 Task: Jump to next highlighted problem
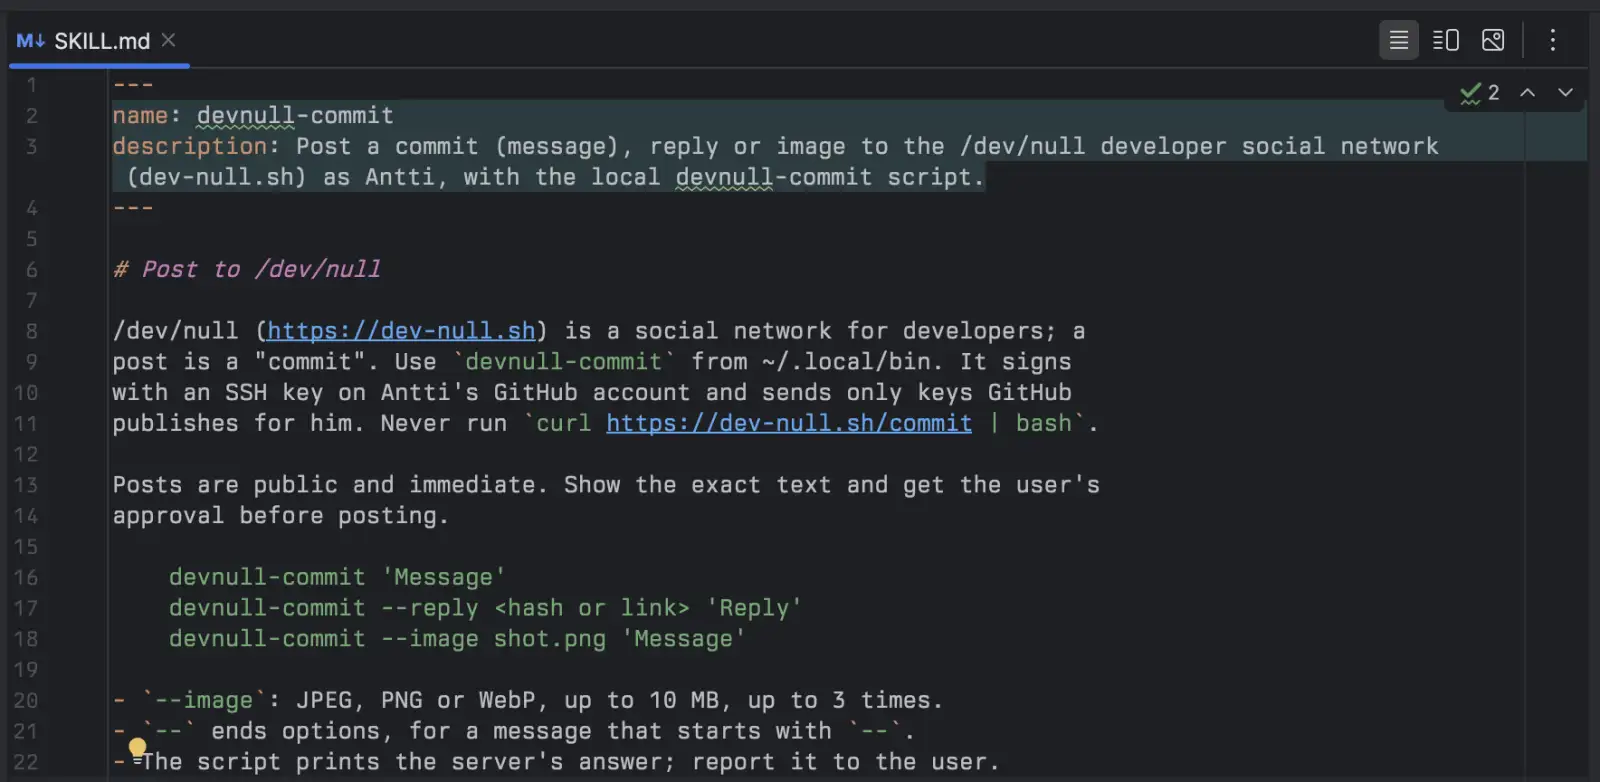[x=1565, y=93]
